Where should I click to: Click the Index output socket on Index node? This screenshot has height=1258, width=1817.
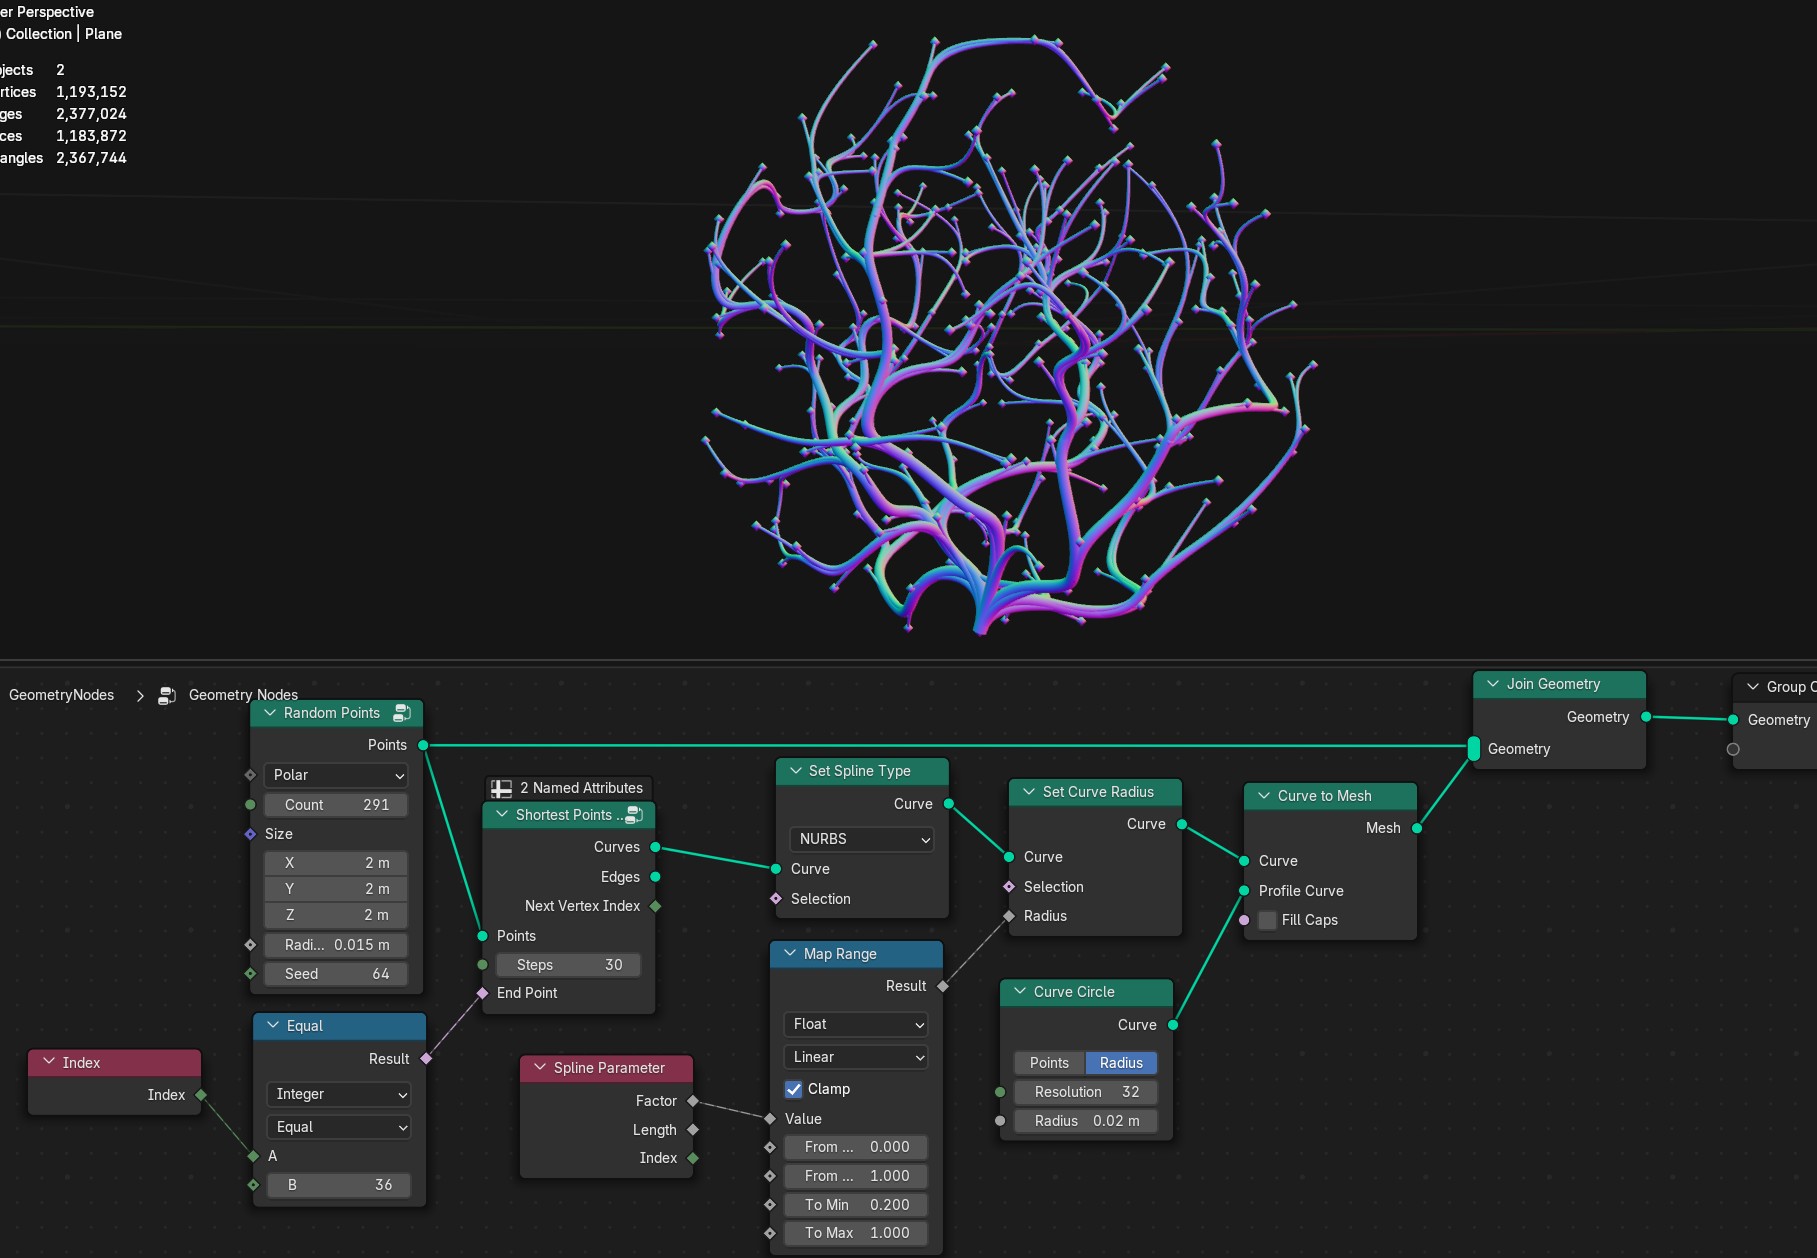pos(201,1095)
